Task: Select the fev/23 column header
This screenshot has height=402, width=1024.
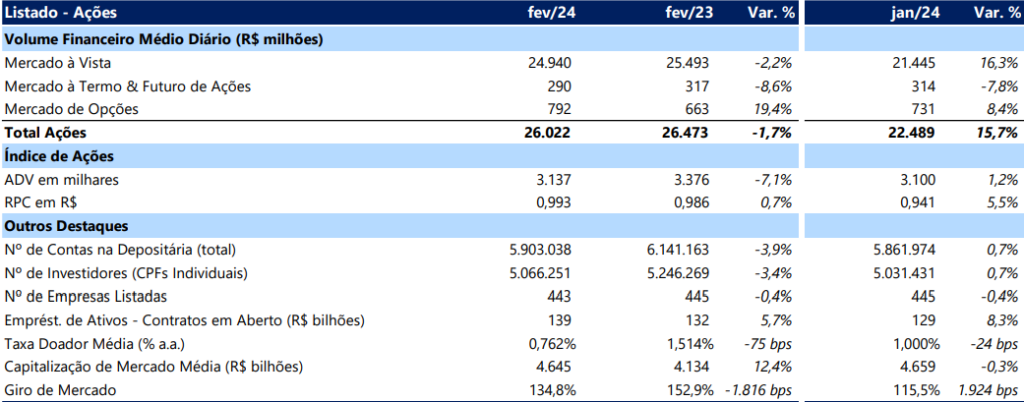Action: pyautogui.click(x=687, y=14)
